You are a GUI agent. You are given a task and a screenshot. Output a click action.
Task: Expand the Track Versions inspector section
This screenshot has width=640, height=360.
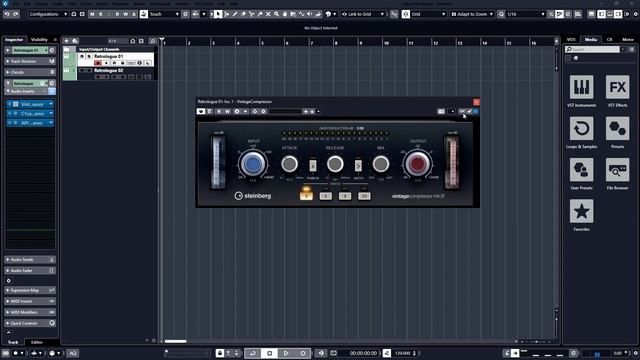click(30, 61)
